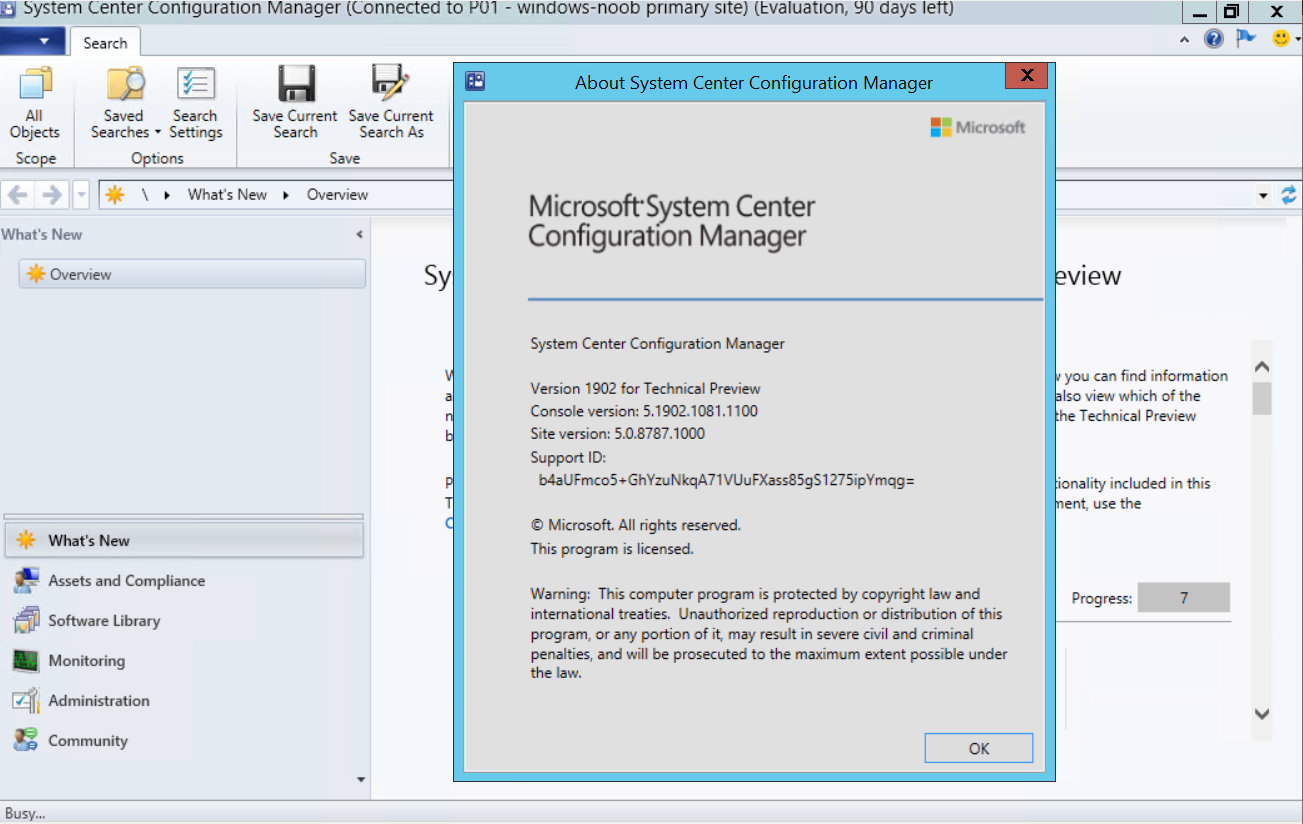This screenshot has width=1303, height=824.
Task: Click Version 1902 for Technical Preview text
Action: point(645,388)
